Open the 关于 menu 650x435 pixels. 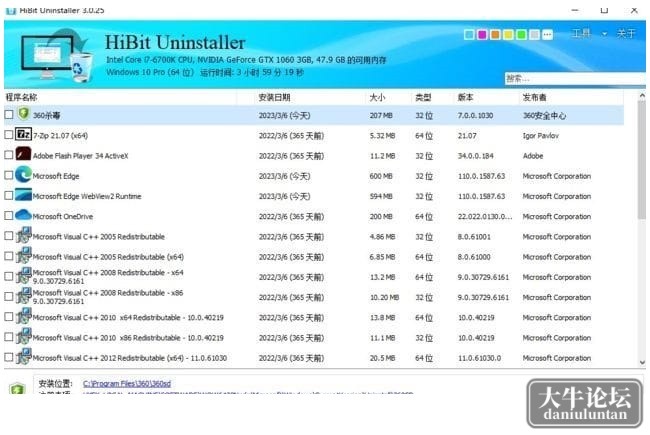[x=626, y=34]
